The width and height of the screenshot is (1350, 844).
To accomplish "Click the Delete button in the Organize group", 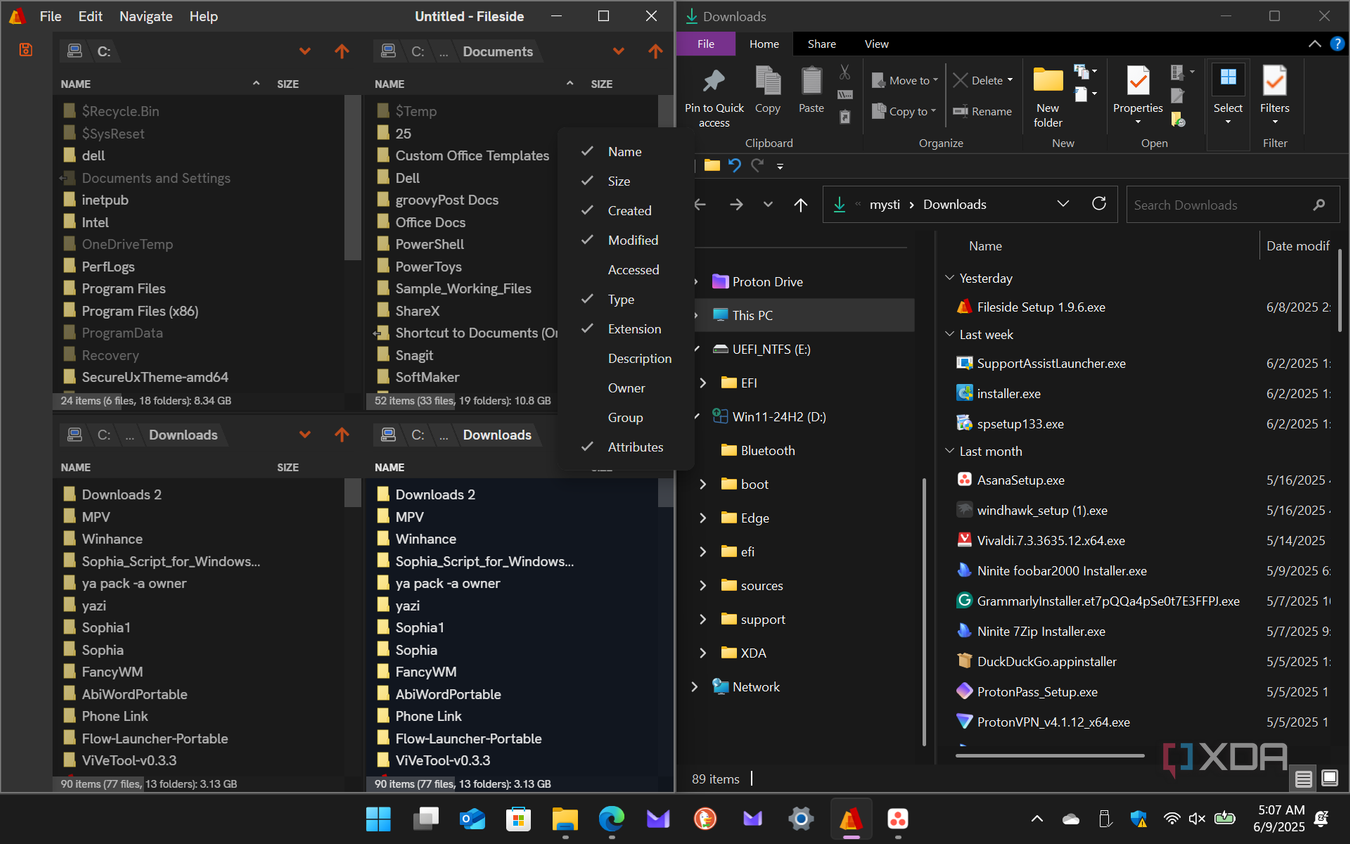I will (x=983, y=80).
